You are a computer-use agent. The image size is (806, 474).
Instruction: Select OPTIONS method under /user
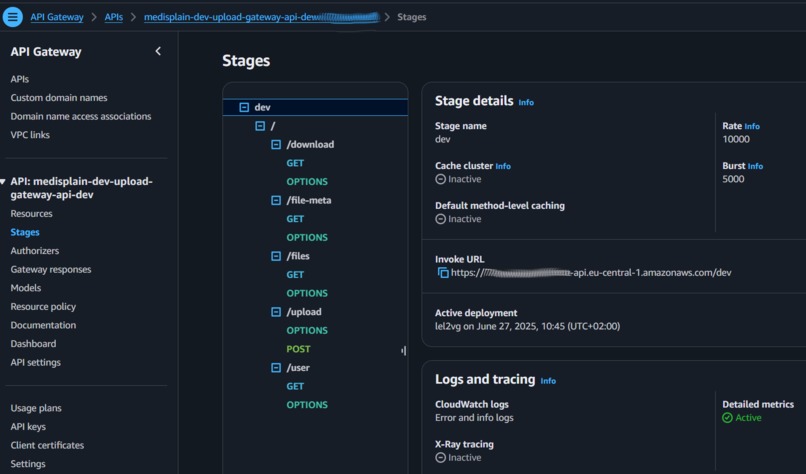(x=307, y=405)
